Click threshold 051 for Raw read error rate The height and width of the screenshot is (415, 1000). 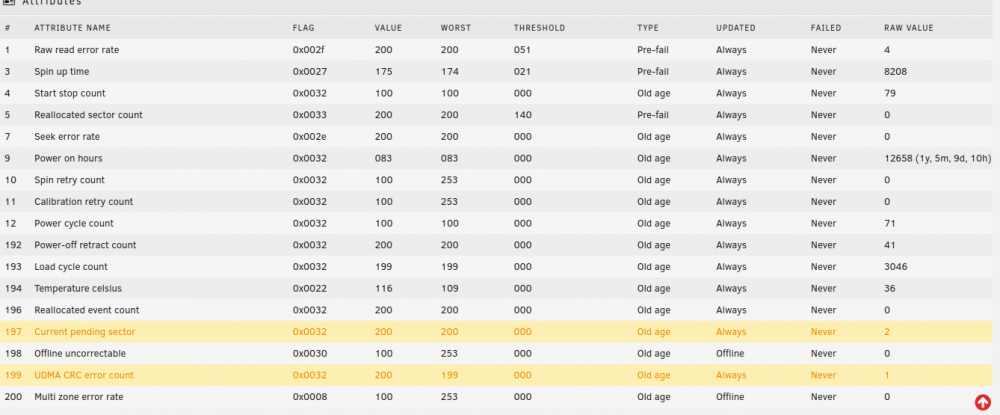pos(522,50)
